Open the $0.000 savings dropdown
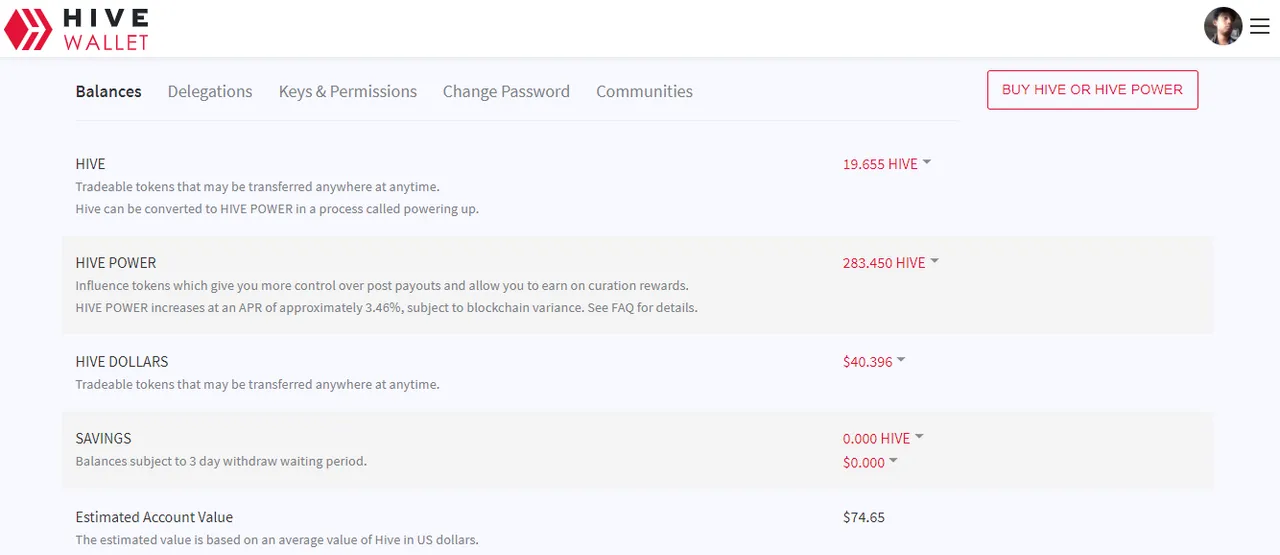This screenshot has height=555, width=1280. tap(870, 462)
